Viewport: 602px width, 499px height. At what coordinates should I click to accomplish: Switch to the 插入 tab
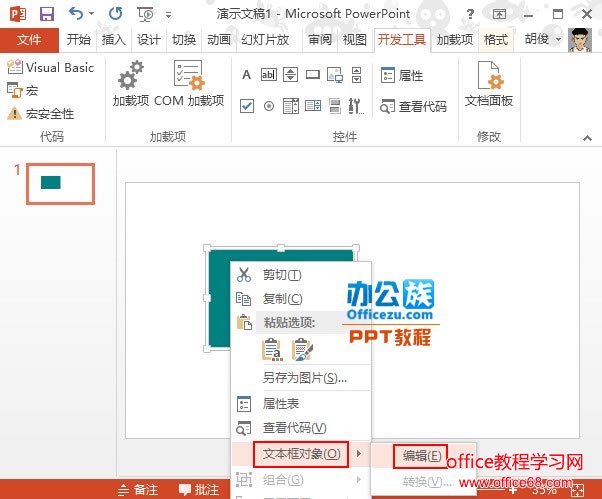click(x=114, y=40)
